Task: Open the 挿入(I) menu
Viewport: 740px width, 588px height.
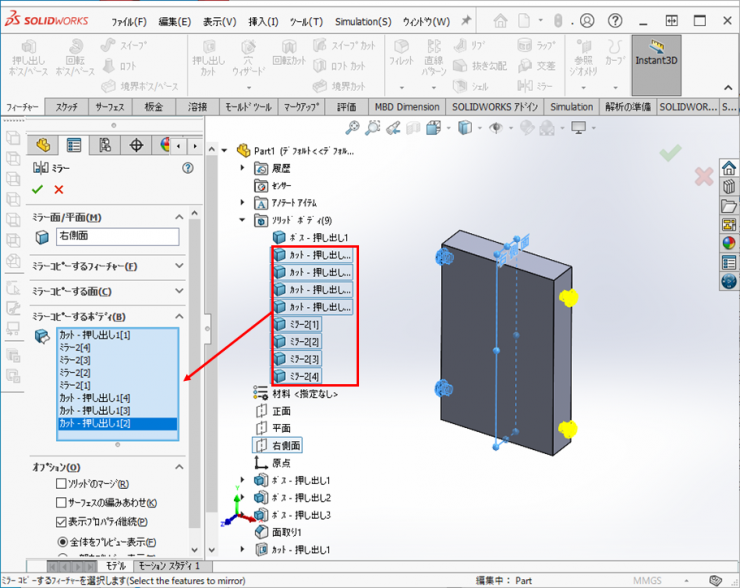Action: (x=263, y=21)
